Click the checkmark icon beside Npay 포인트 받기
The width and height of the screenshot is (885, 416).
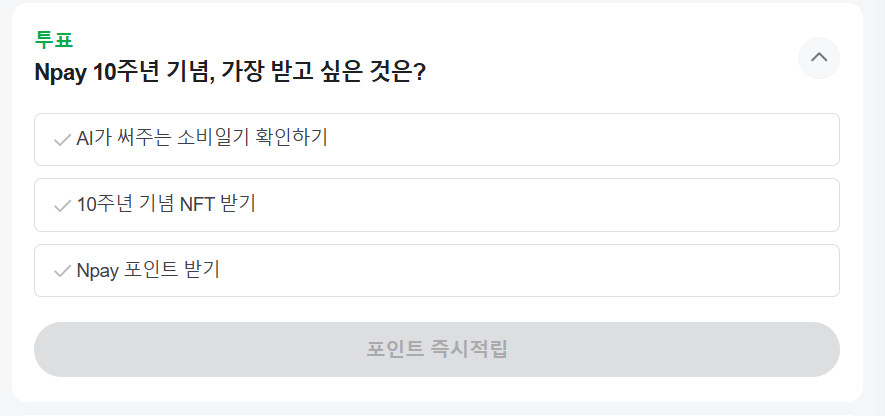(x=62, y=271)
